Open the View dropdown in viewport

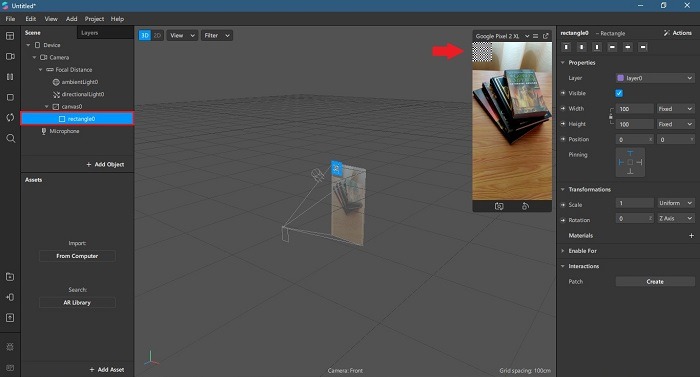[x=182, y=35]
